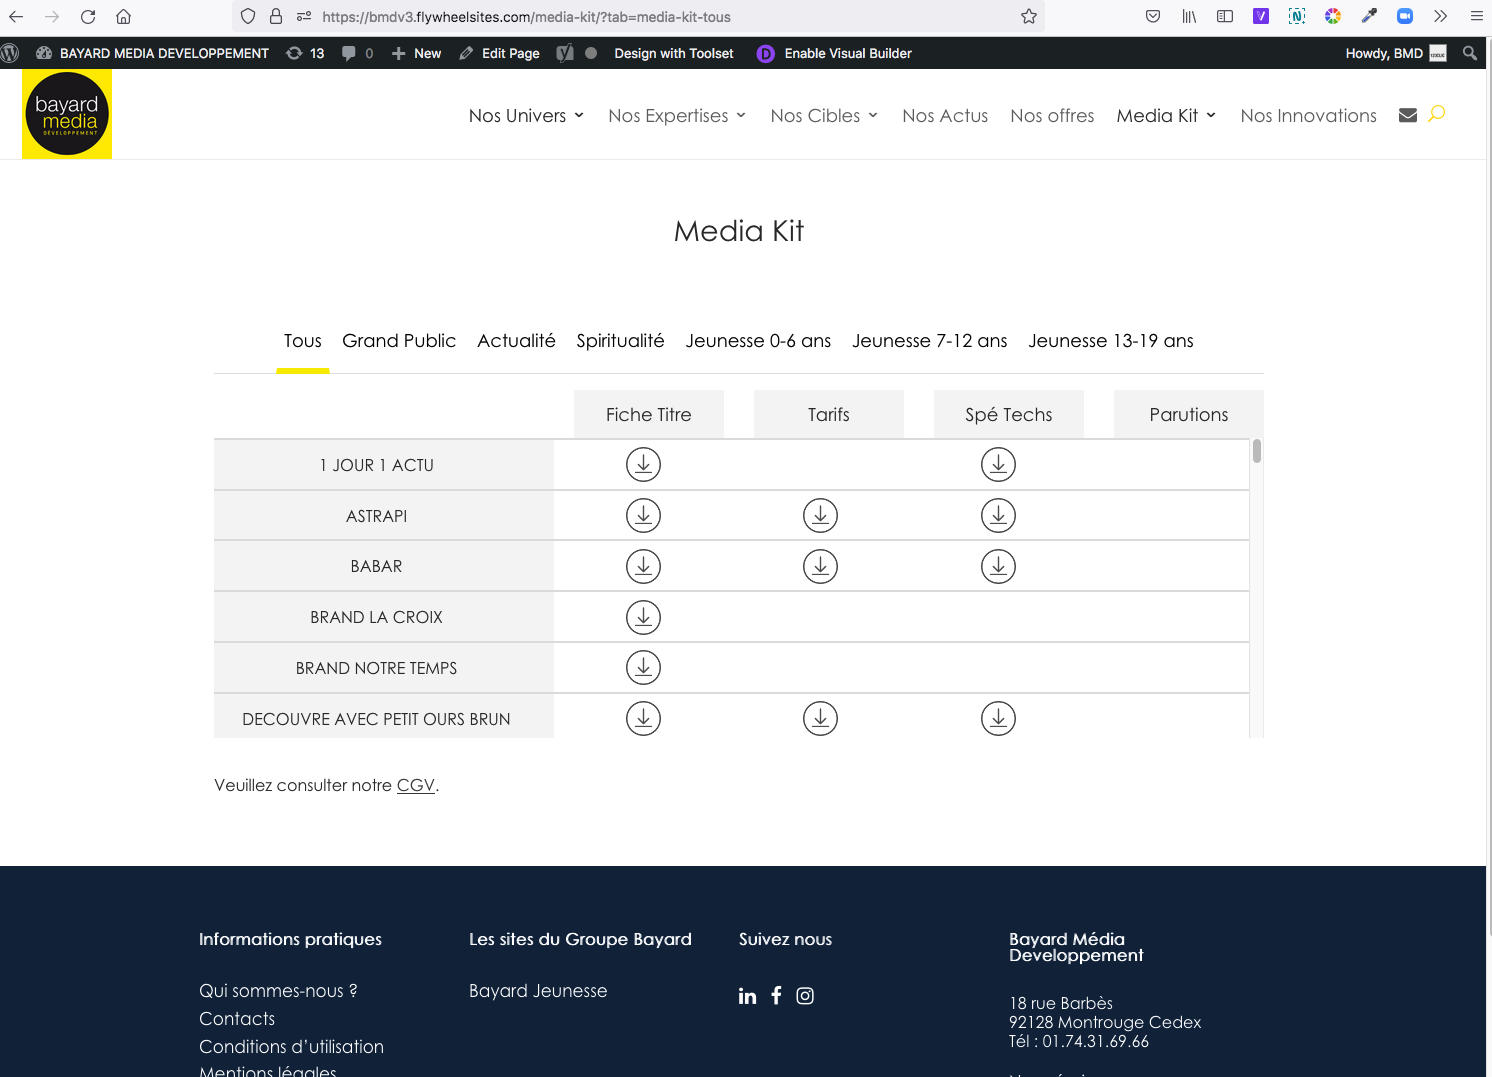The height and width of the screenshot is (1077, 1492).
Task: Open the Facebook page in footer
Action: 776,995
